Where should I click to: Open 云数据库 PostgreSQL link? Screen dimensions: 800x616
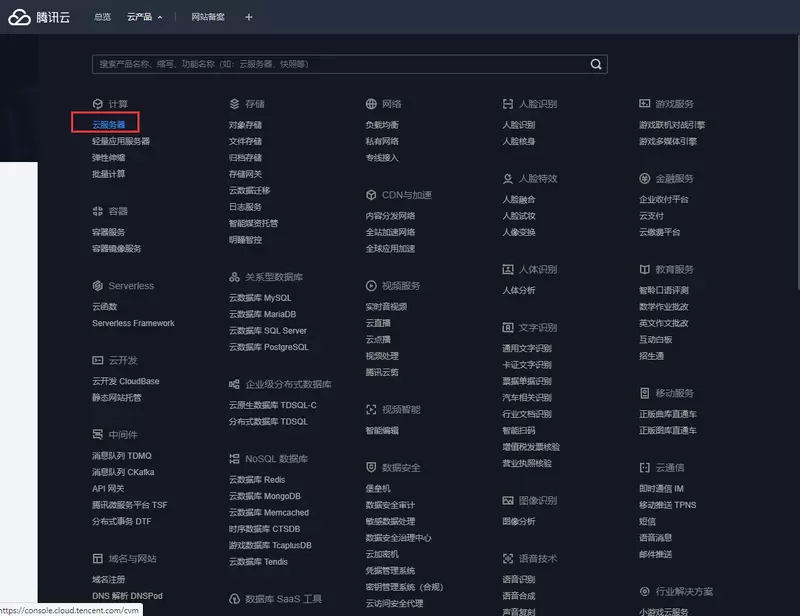268,347
